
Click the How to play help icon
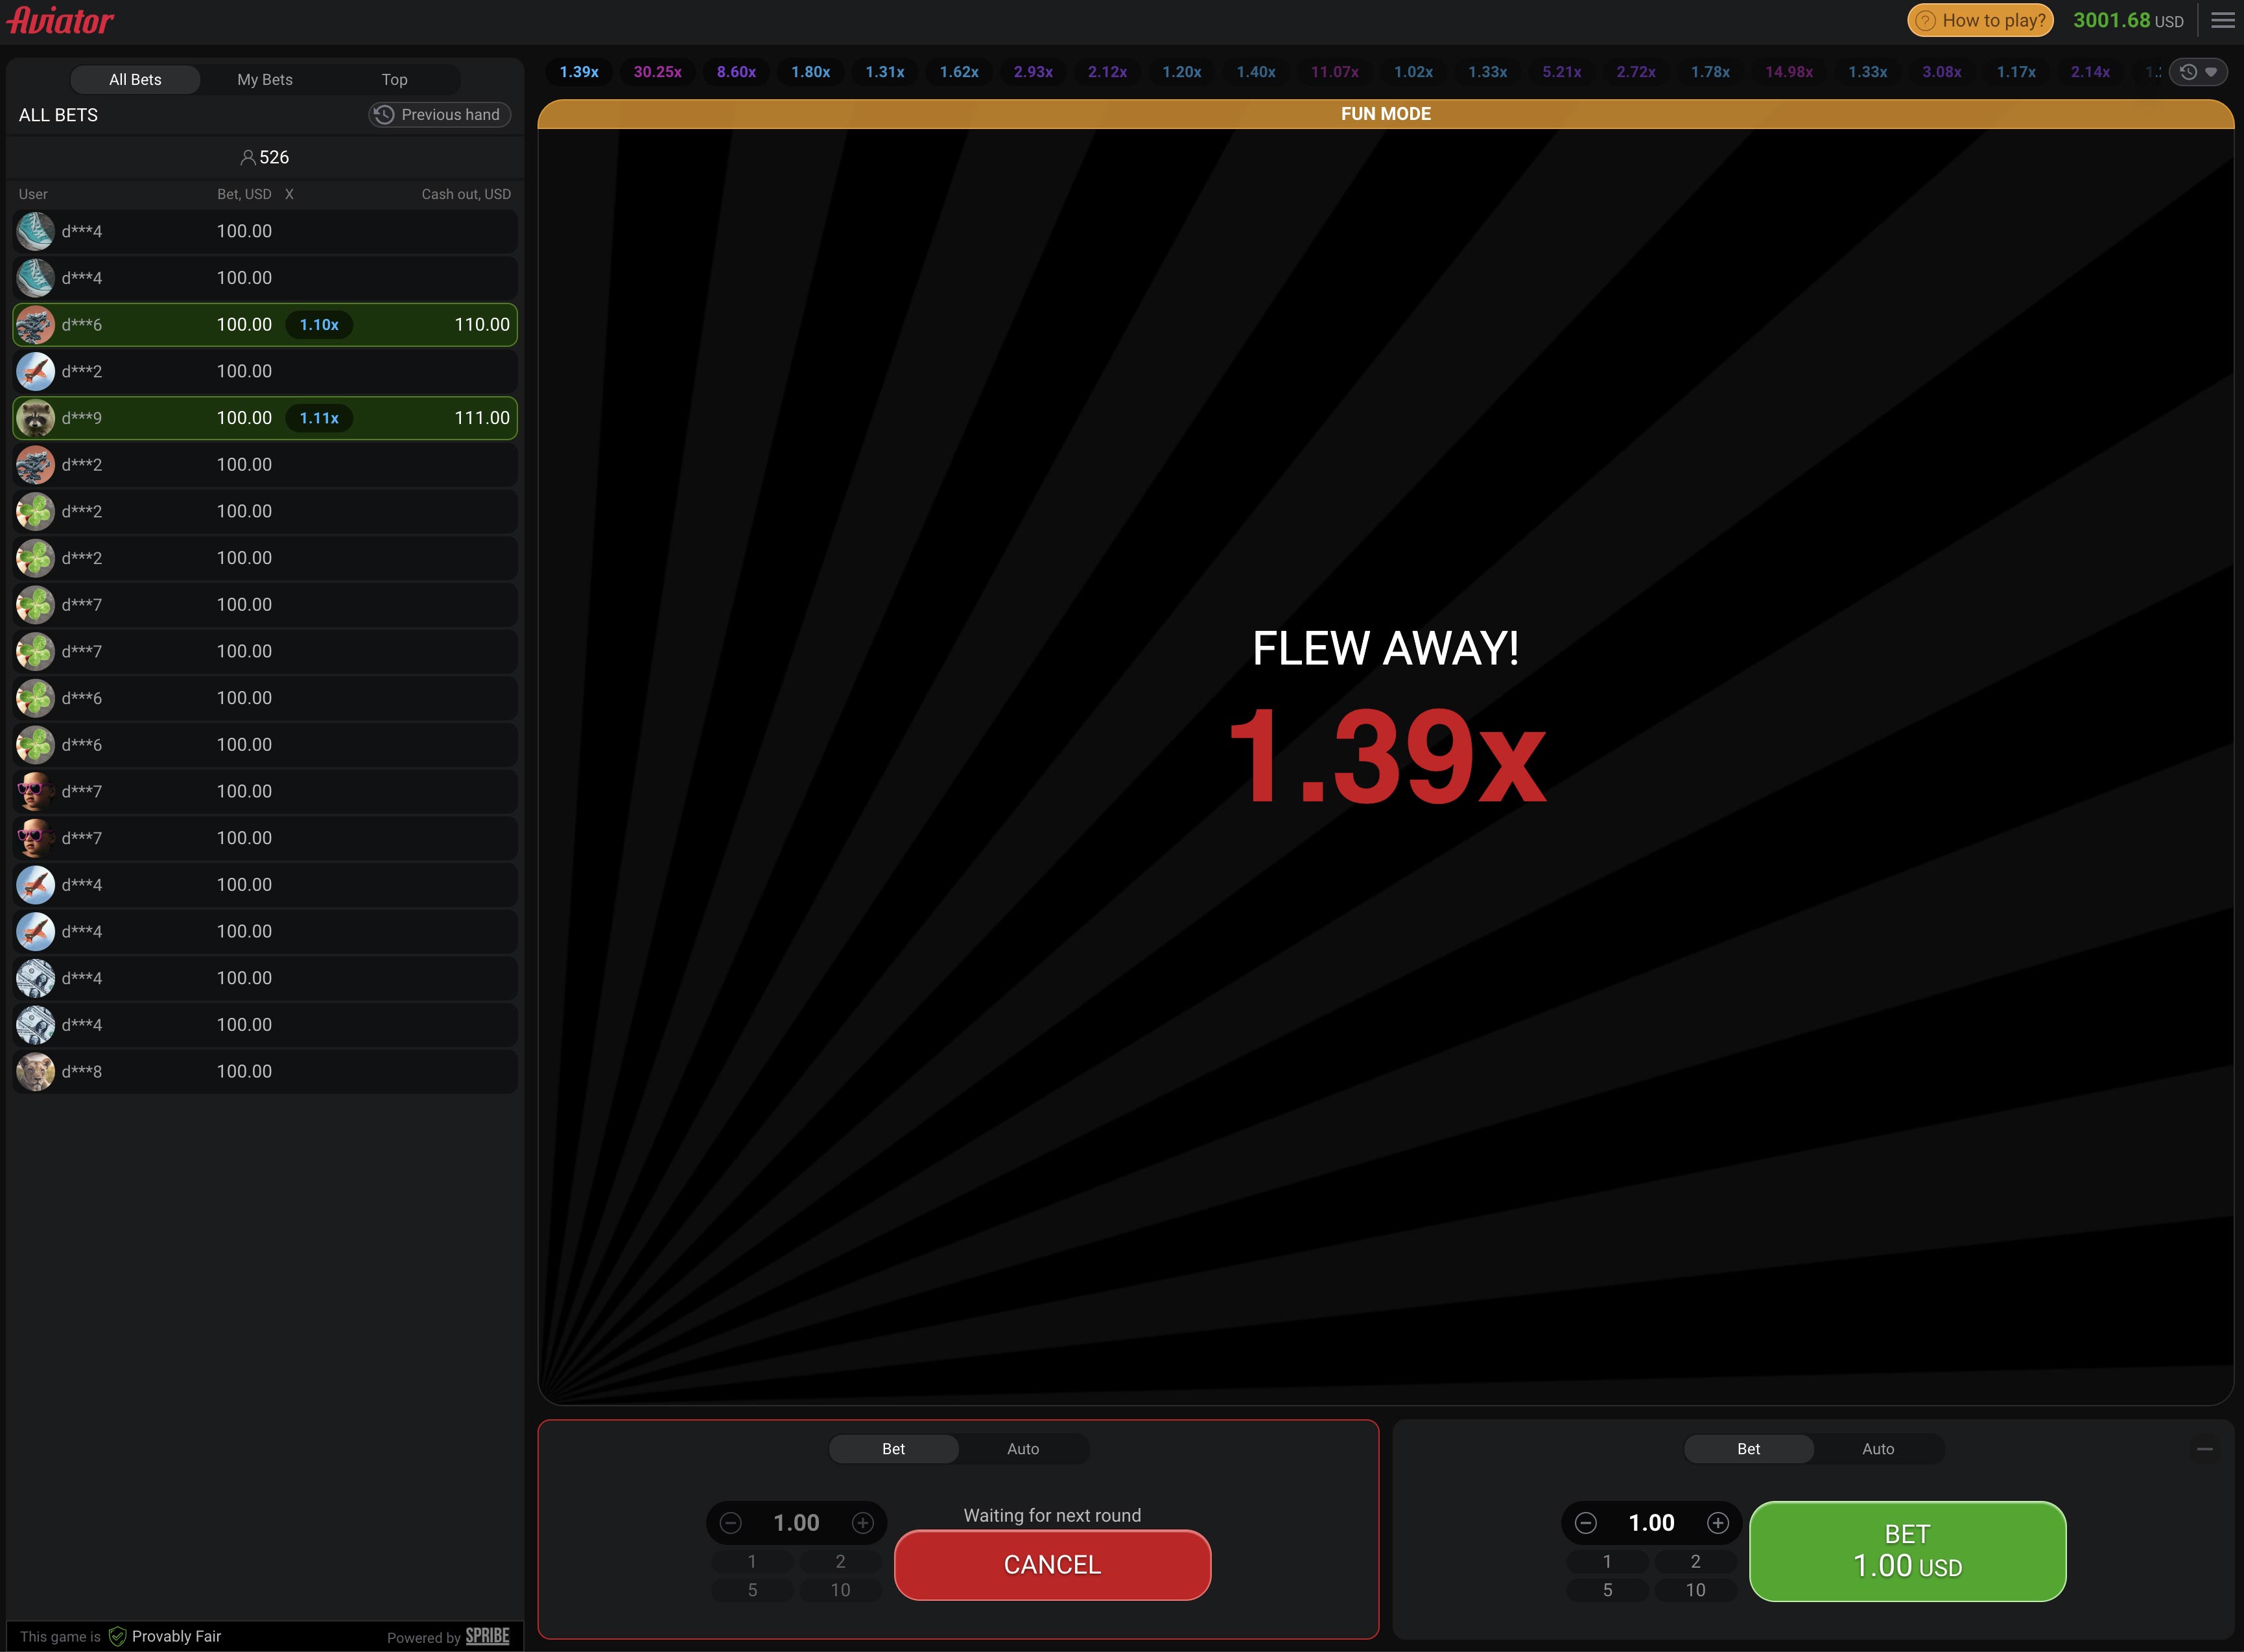click(x=1927, y=20)
